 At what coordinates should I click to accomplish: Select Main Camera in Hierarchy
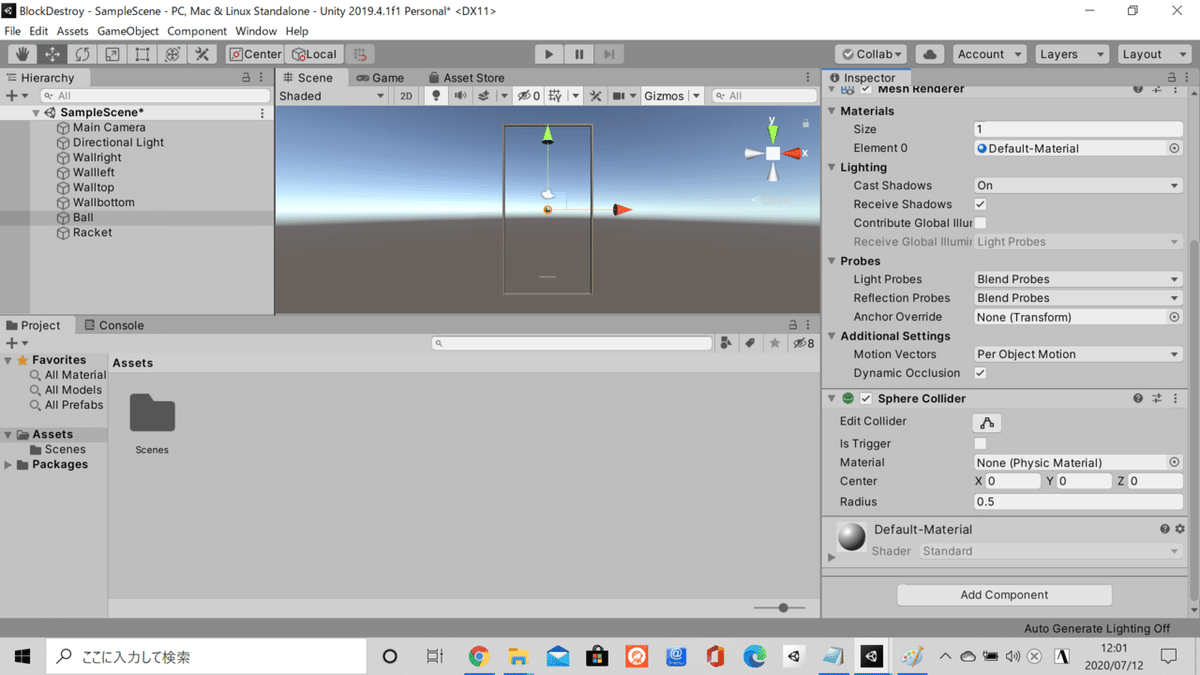[x=109, y=127]
